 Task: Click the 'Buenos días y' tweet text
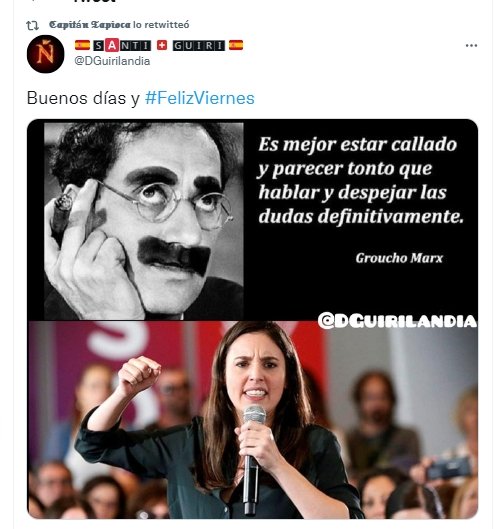coord(83,99)
